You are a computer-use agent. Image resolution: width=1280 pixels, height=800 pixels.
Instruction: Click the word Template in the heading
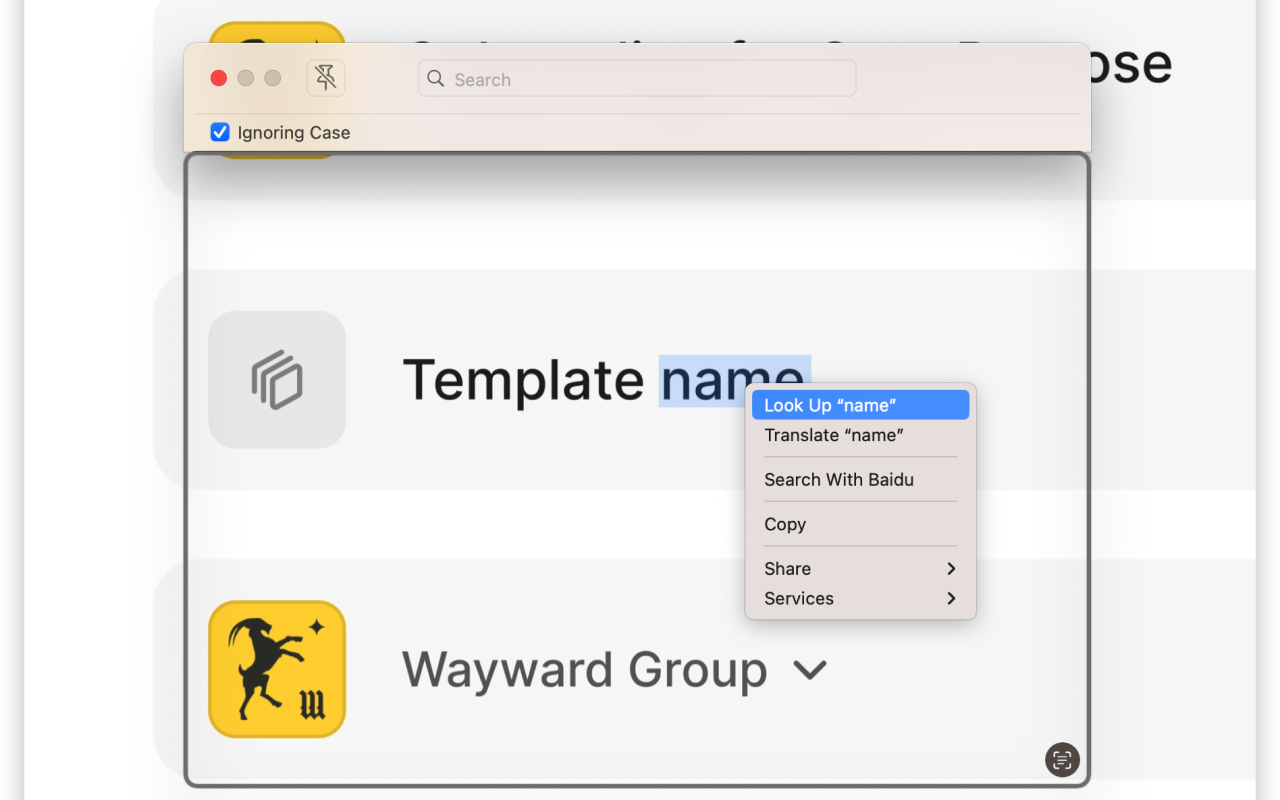[523, 381]
